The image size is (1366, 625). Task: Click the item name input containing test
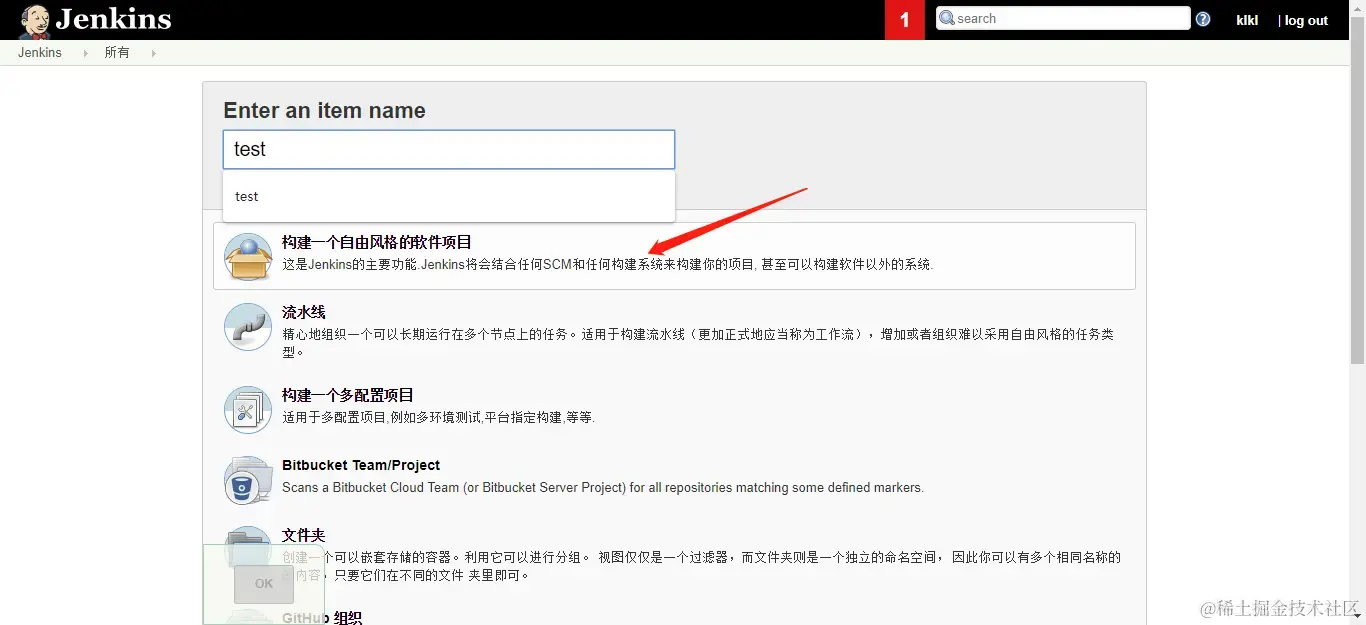(x=449, y=149)
